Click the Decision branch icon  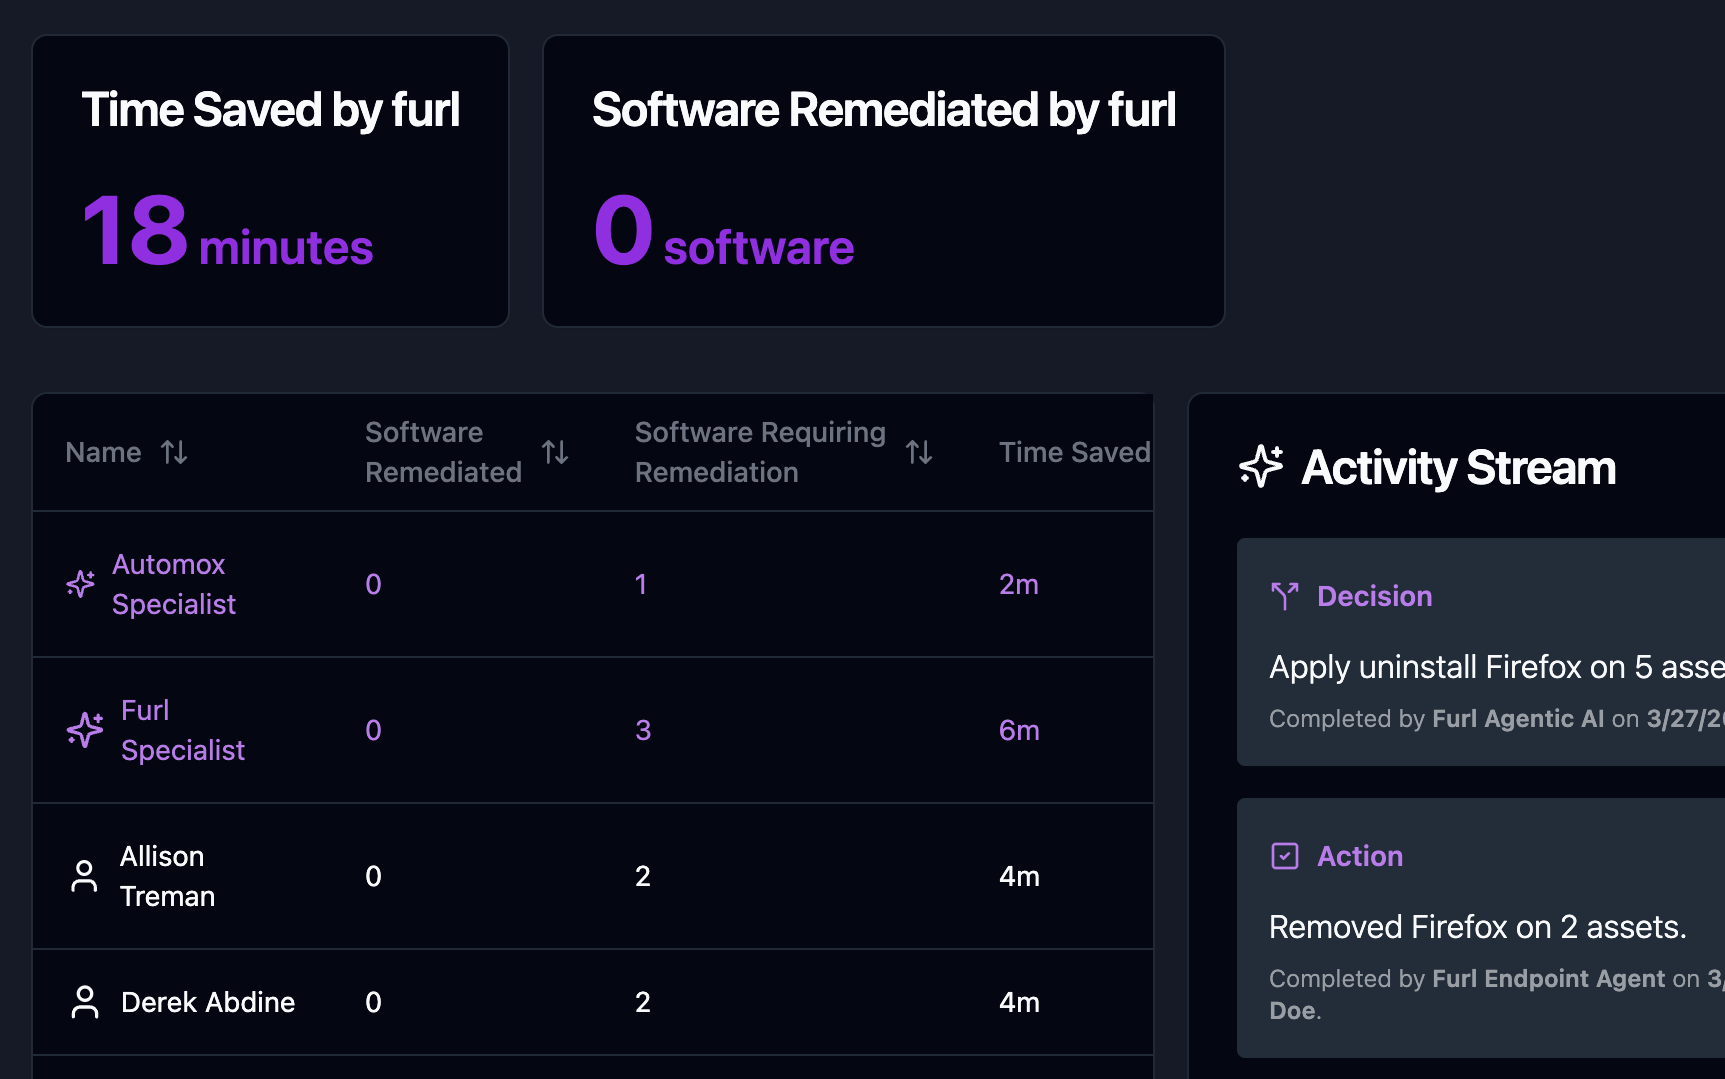pyautogui.click(x=1284, y=595)
